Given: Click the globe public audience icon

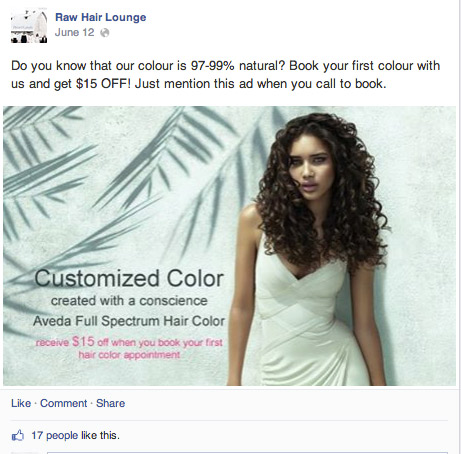Looking at the screenshot, I should coord(105,33).
